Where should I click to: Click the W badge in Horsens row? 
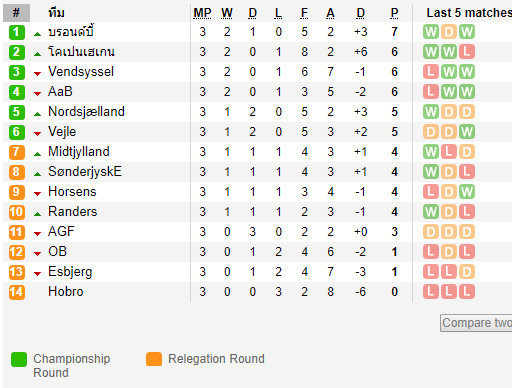[467, 192]
